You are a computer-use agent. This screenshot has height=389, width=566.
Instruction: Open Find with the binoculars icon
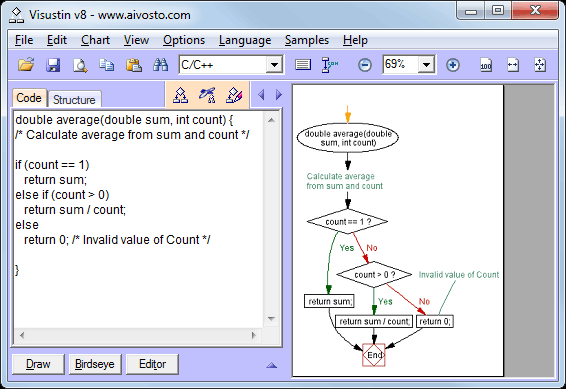160,65
